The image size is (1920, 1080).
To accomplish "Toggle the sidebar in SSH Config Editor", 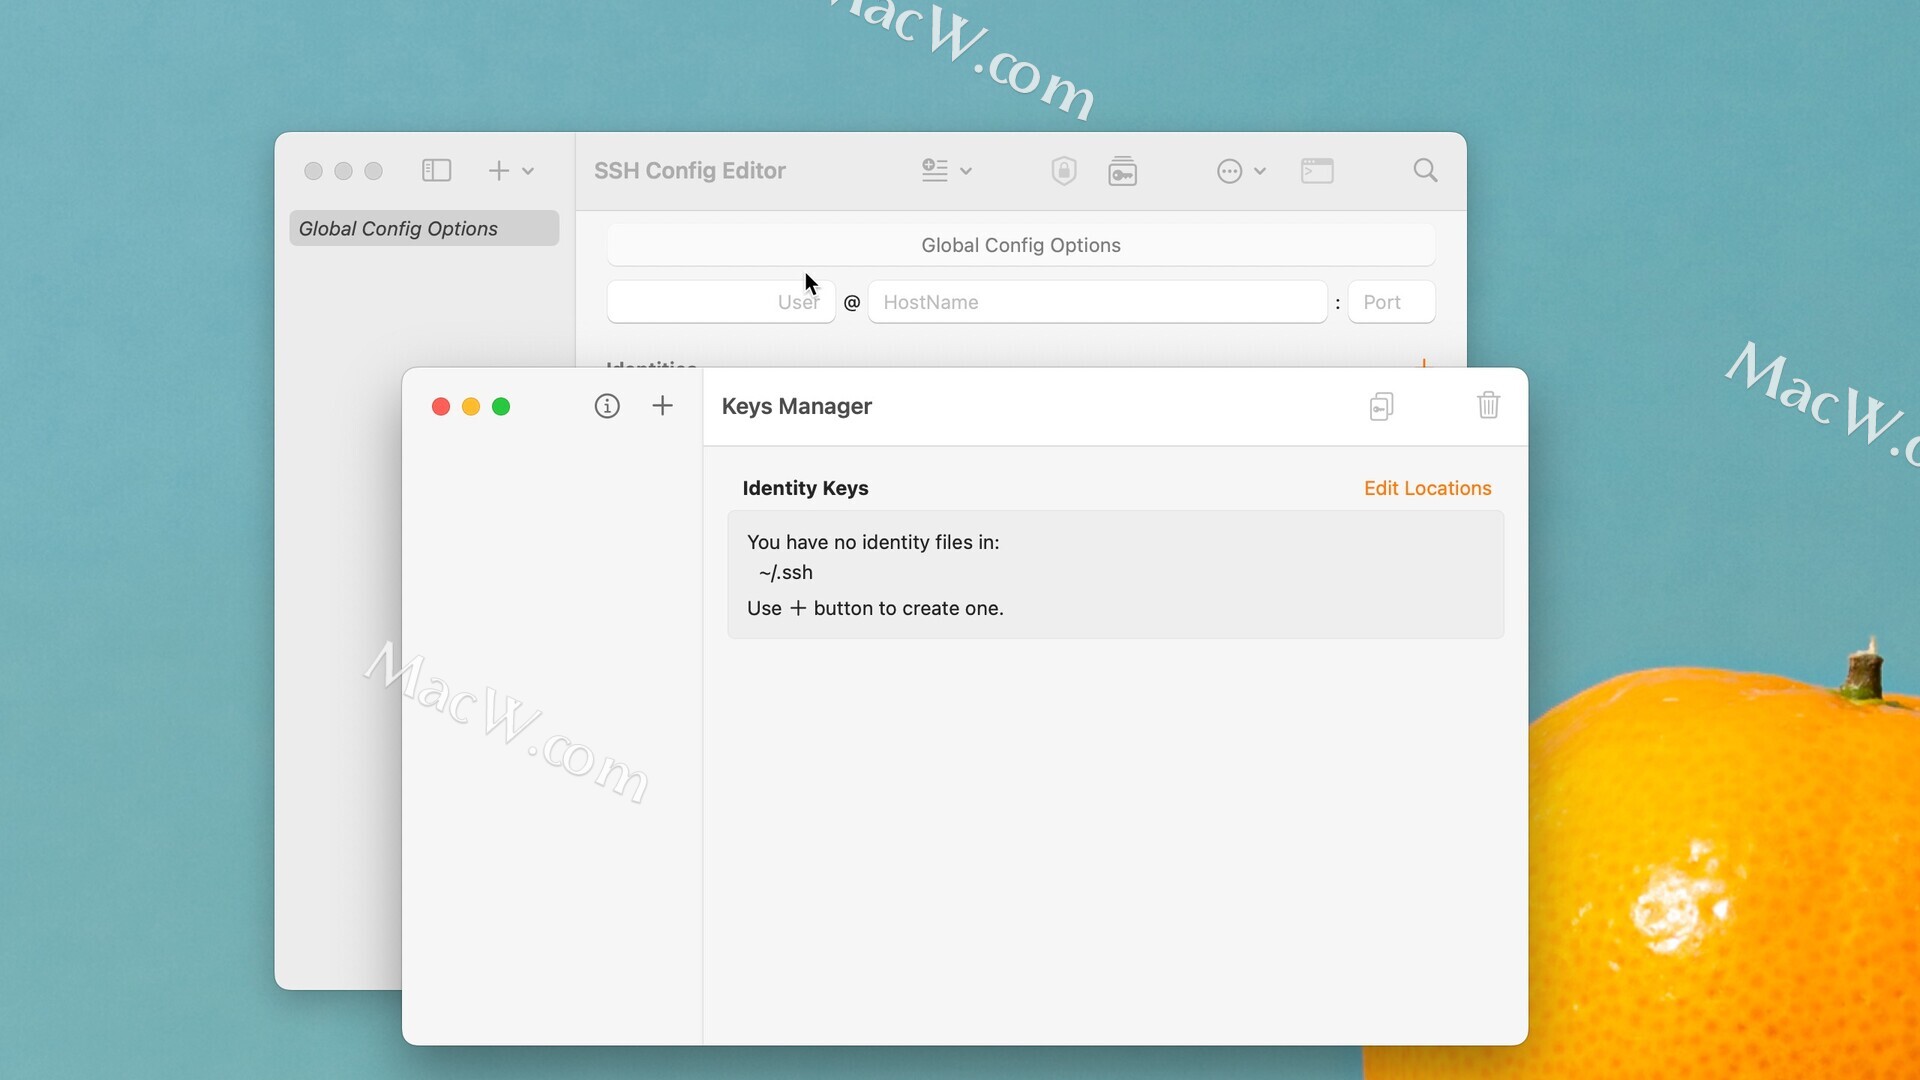I will point(436,171).
